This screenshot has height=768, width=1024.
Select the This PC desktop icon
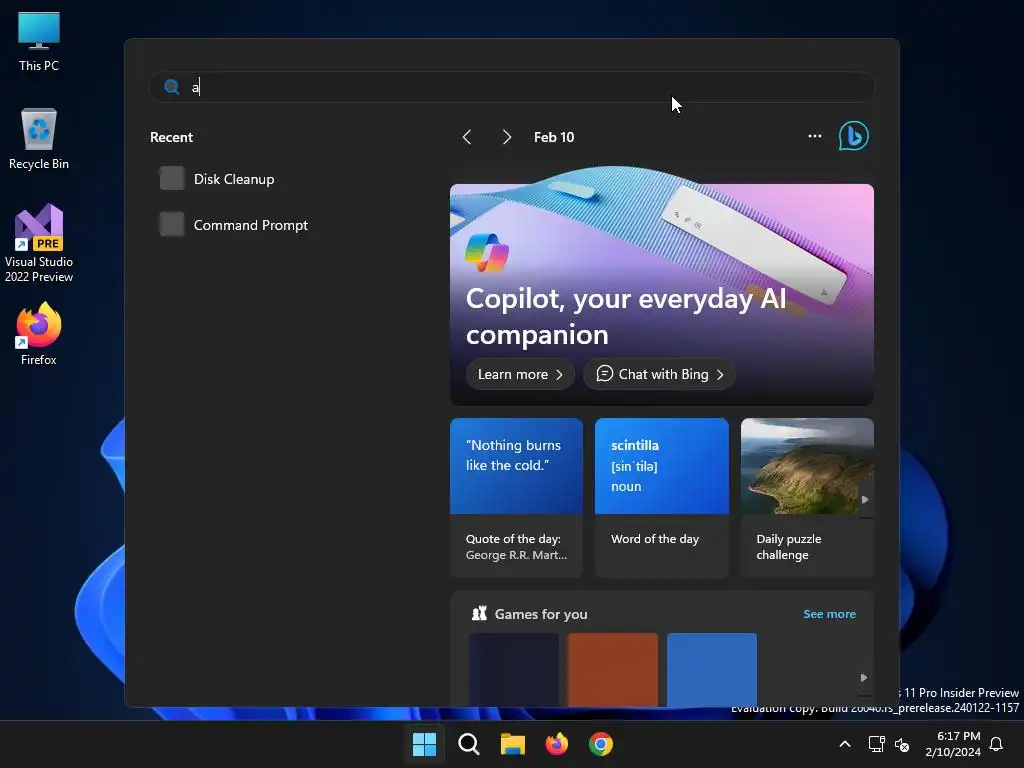point(39,41)
